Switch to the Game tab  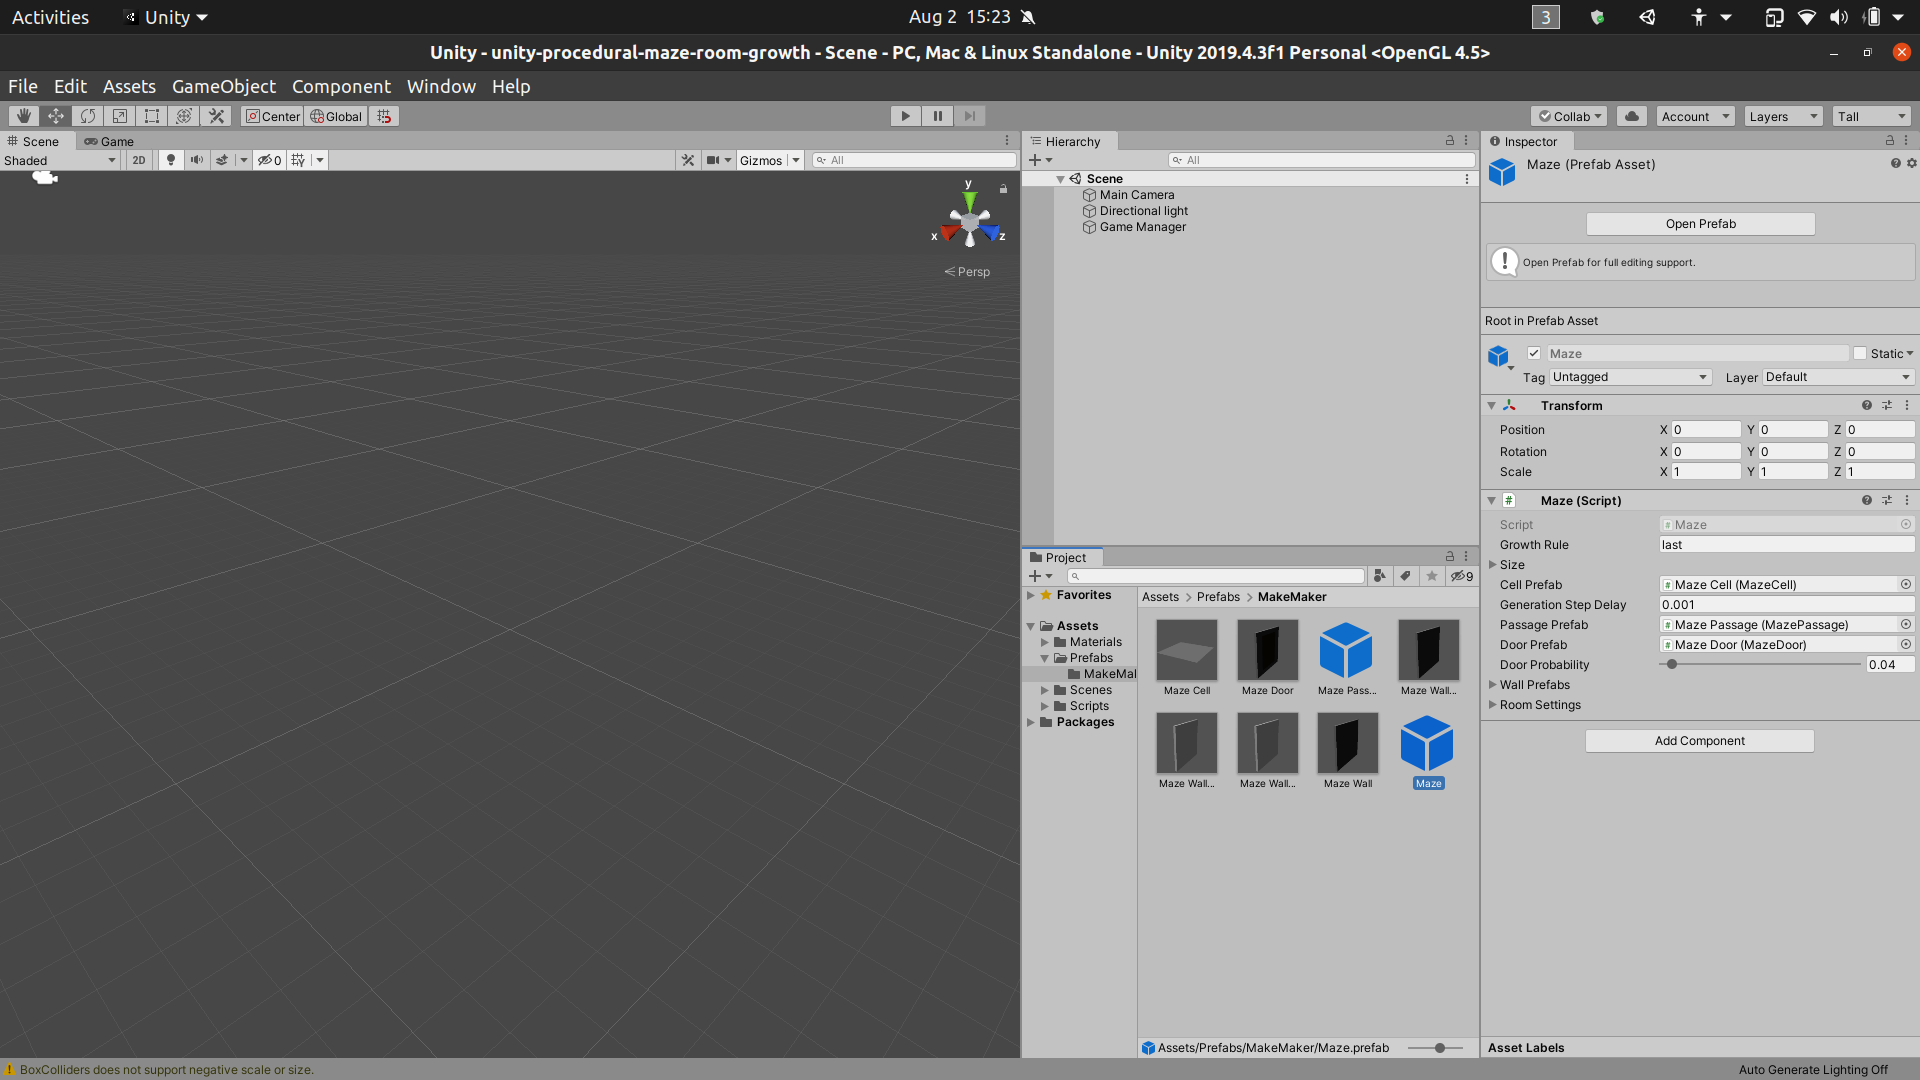(109, 141)
